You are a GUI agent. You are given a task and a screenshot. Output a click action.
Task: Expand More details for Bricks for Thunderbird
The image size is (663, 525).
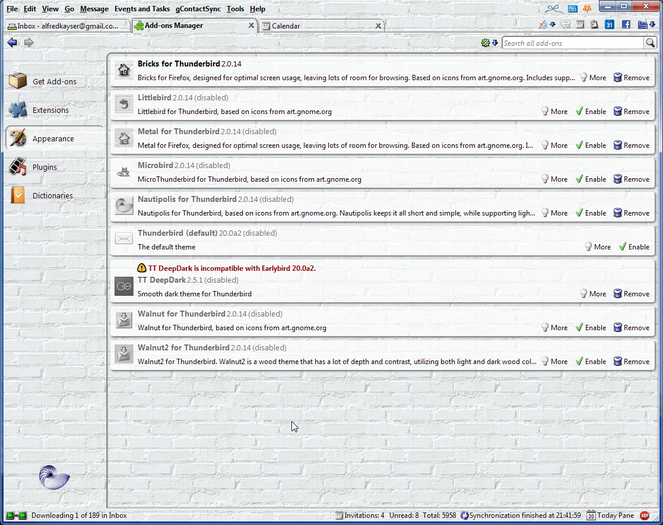click(593, 77)
